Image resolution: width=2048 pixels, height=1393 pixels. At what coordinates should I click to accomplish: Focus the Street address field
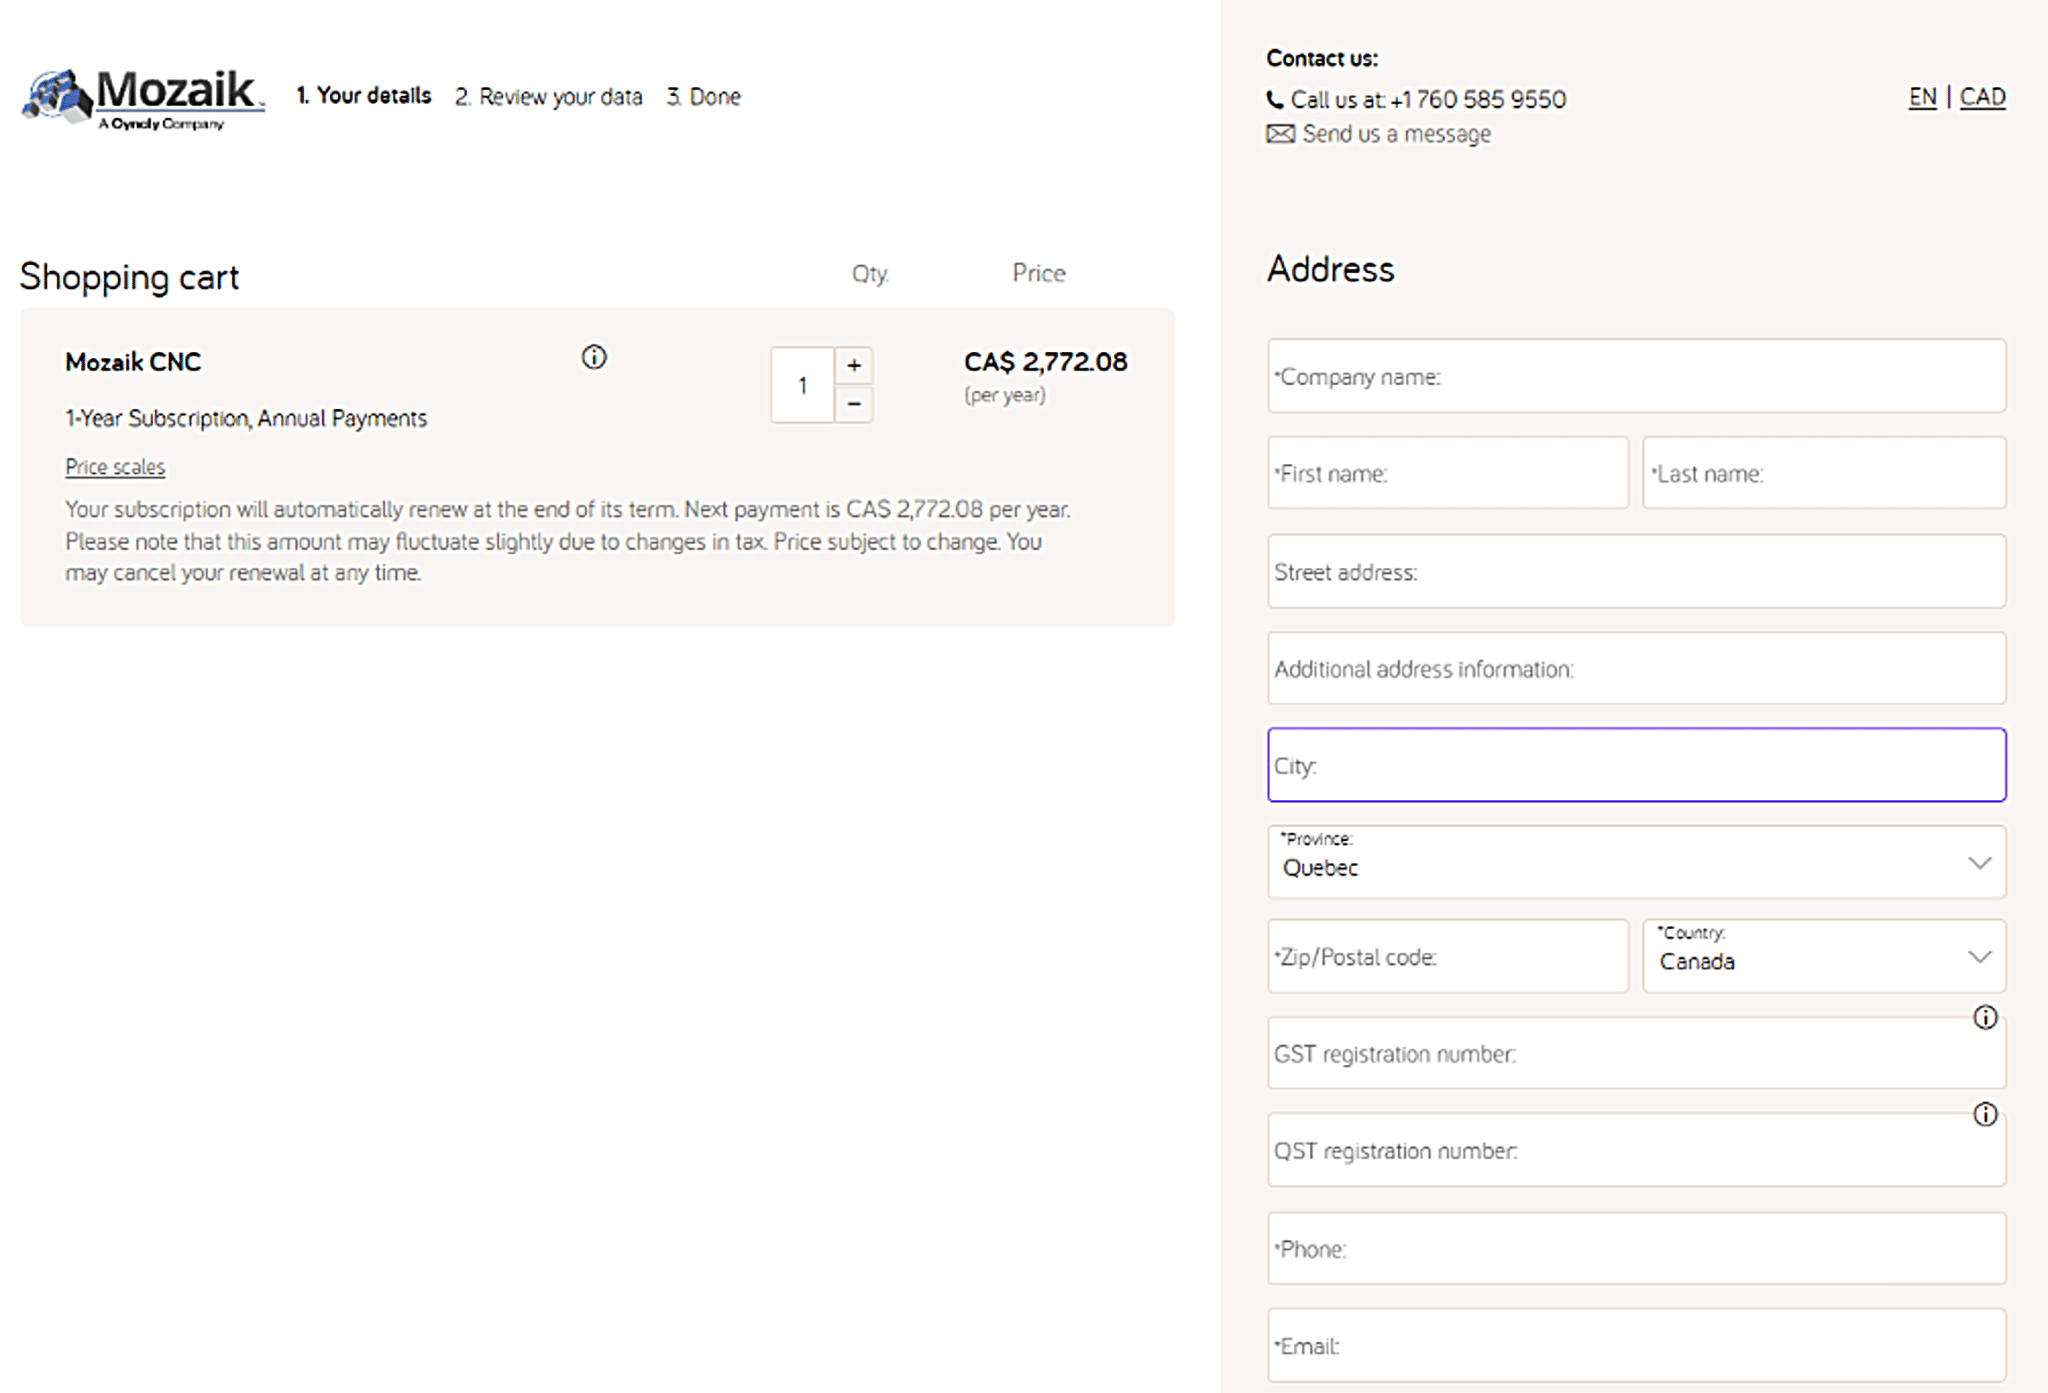1636,571
